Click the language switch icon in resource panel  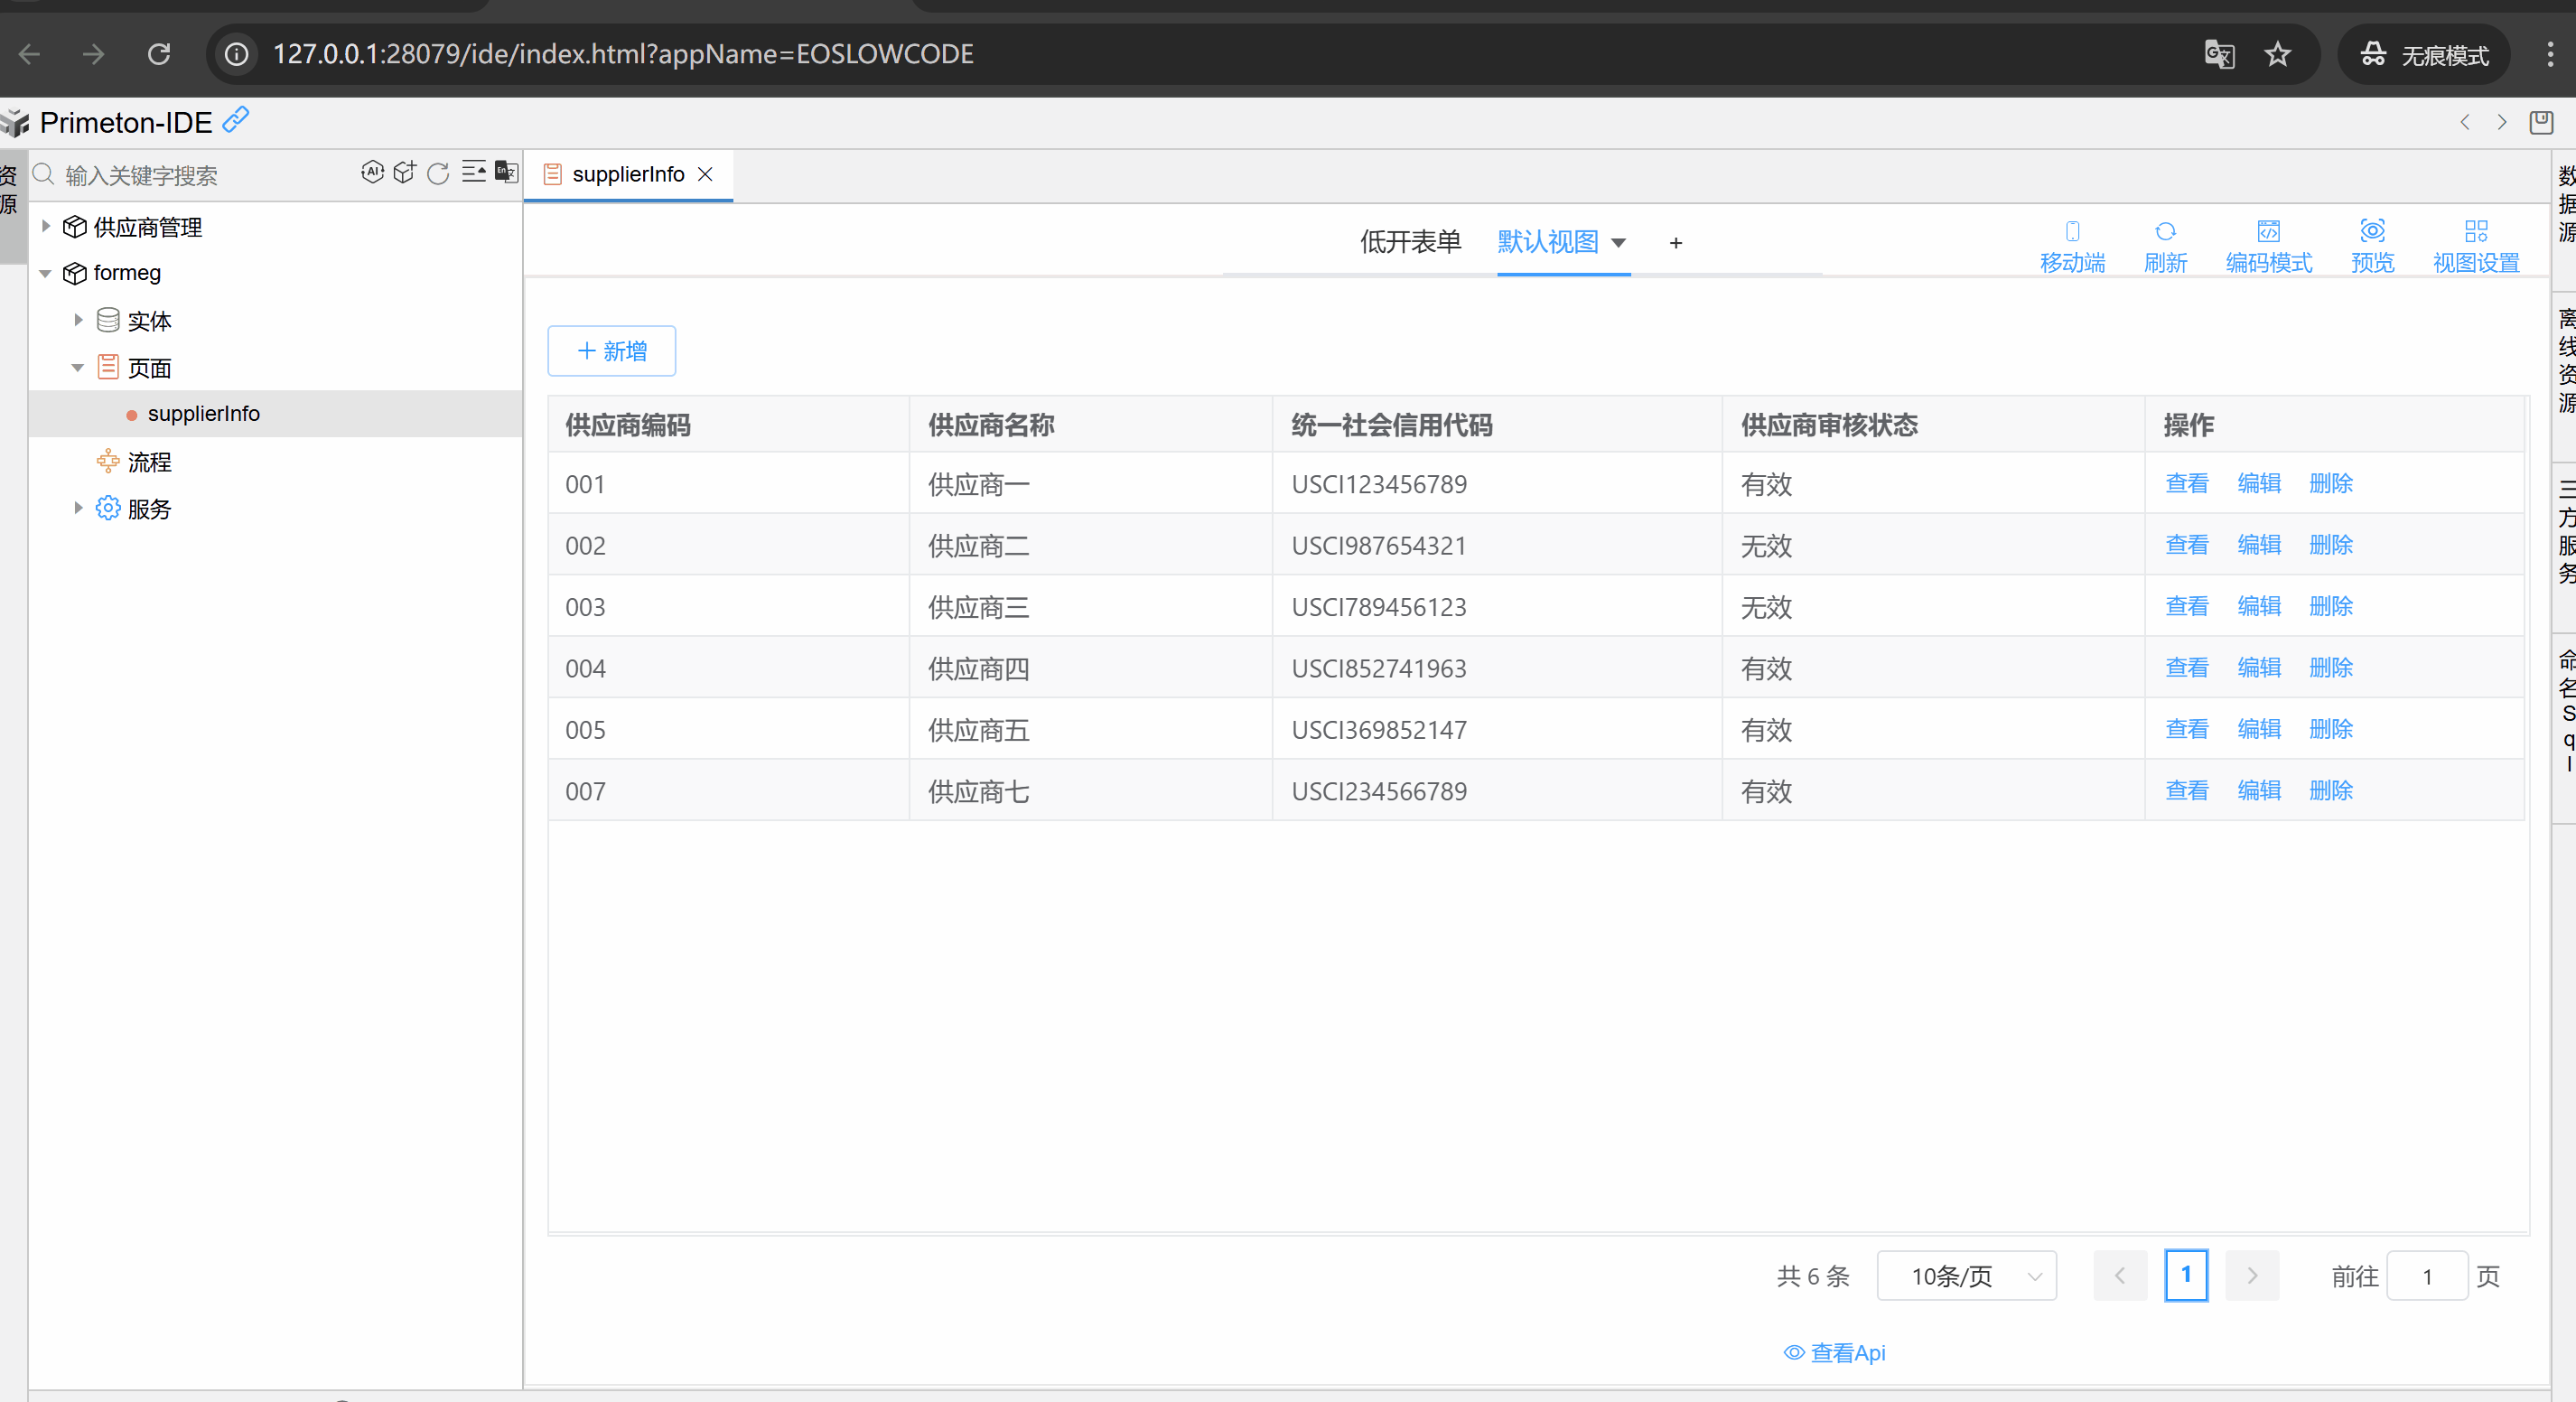(507, 172)
